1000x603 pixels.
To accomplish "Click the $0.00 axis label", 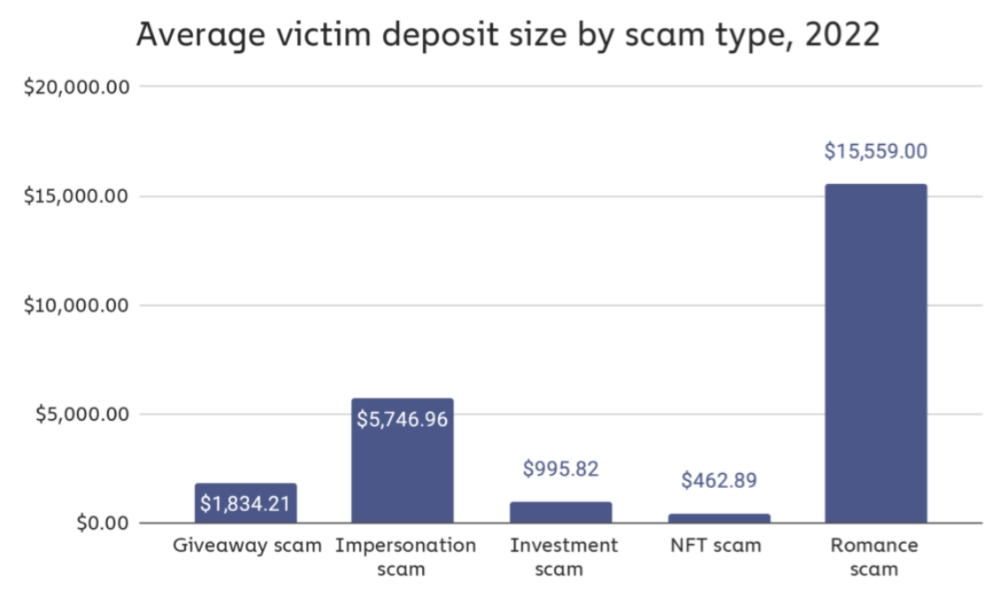I will [103, 523].
